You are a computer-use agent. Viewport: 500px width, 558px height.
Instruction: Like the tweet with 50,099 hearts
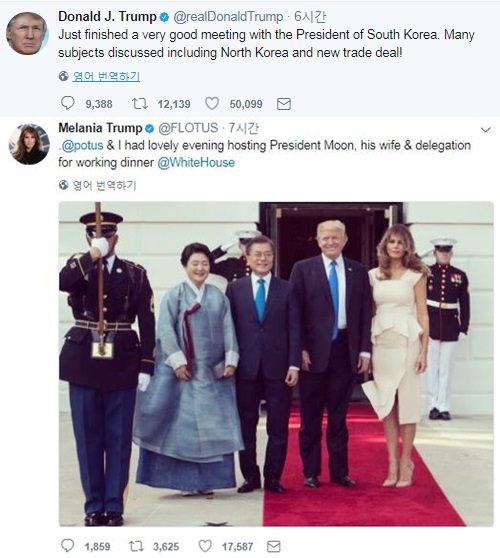tap(212, 104)
